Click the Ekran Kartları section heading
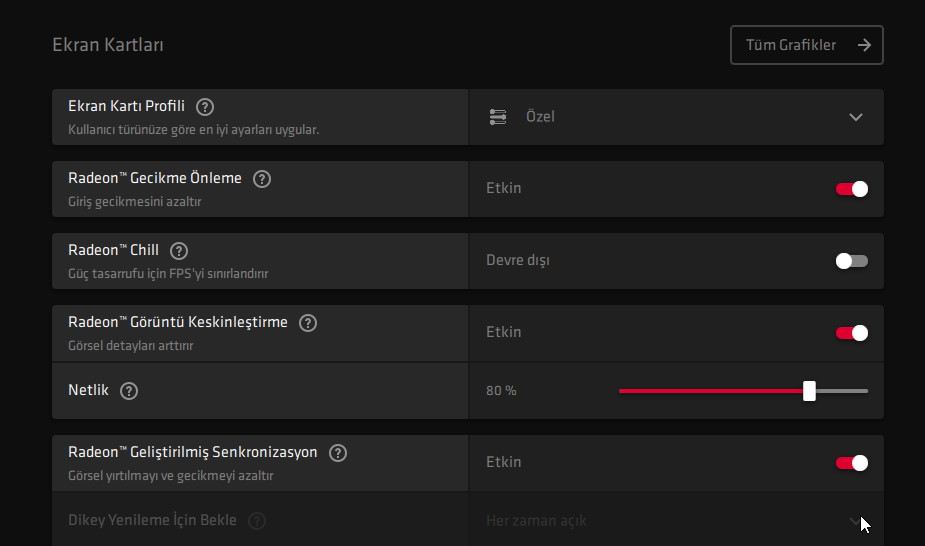The image size is (925, 546). 108,45
